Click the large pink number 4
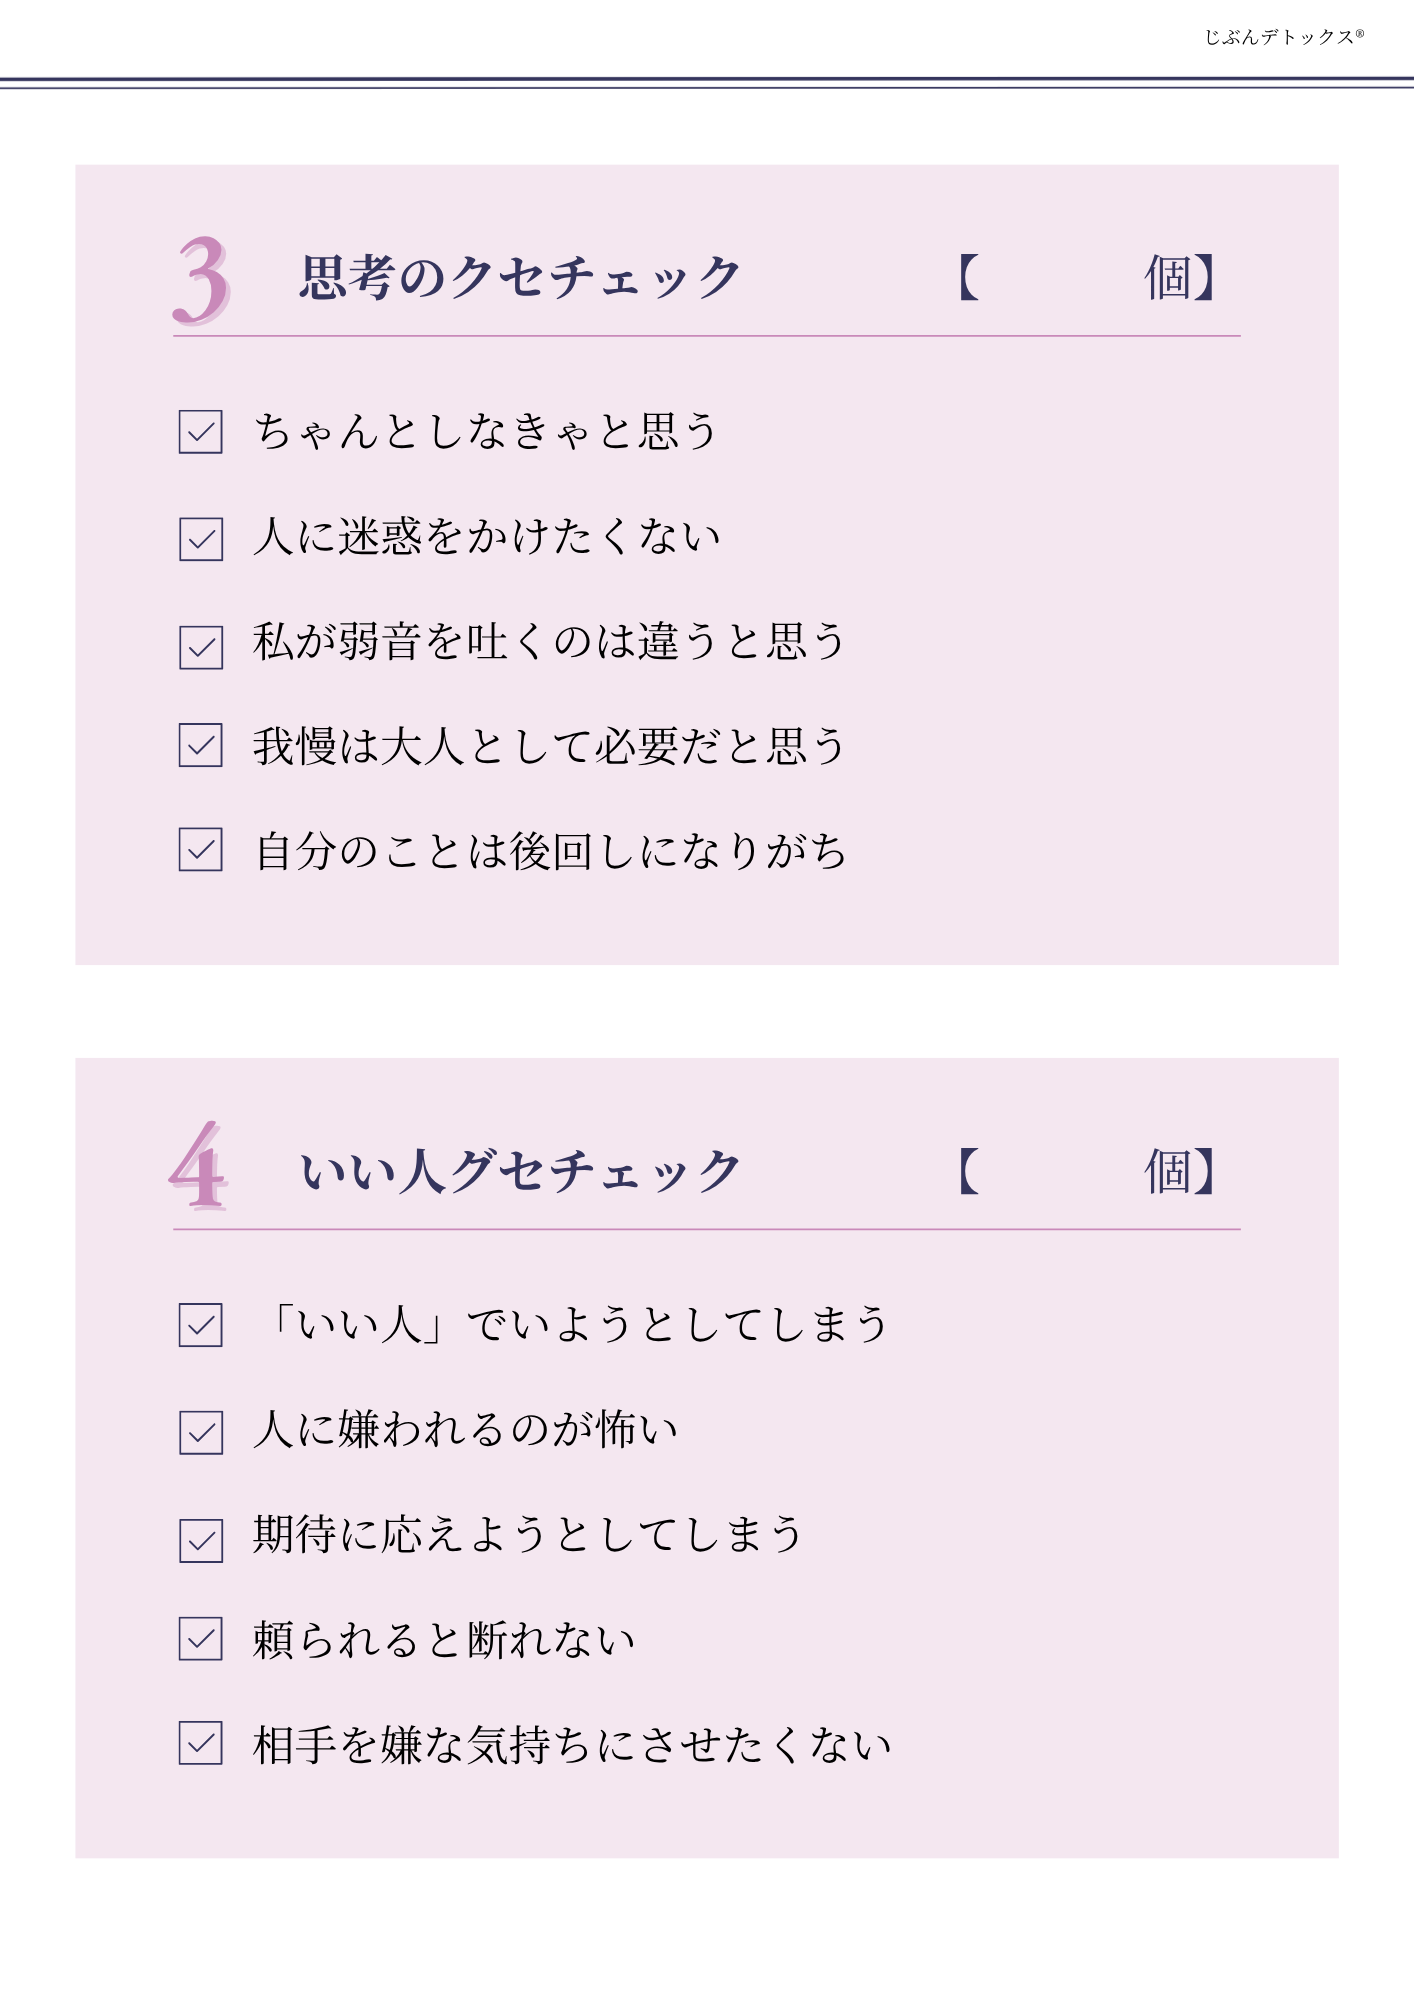1414x2000 pixels. point(199,1167)
